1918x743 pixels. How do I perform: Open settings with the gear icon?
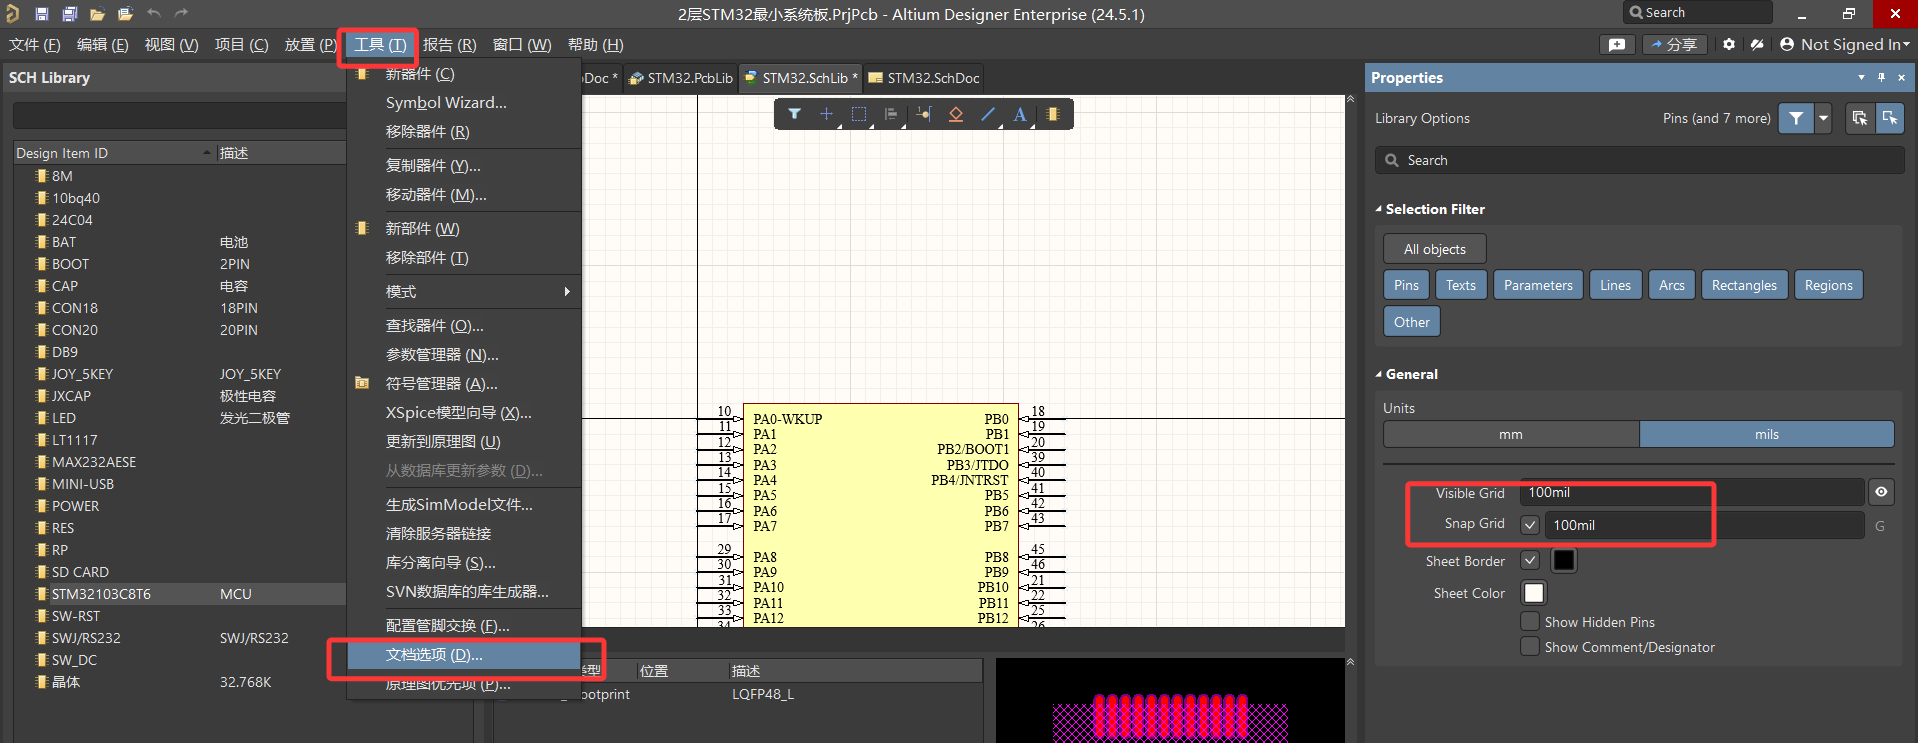tap(1729, 44)
